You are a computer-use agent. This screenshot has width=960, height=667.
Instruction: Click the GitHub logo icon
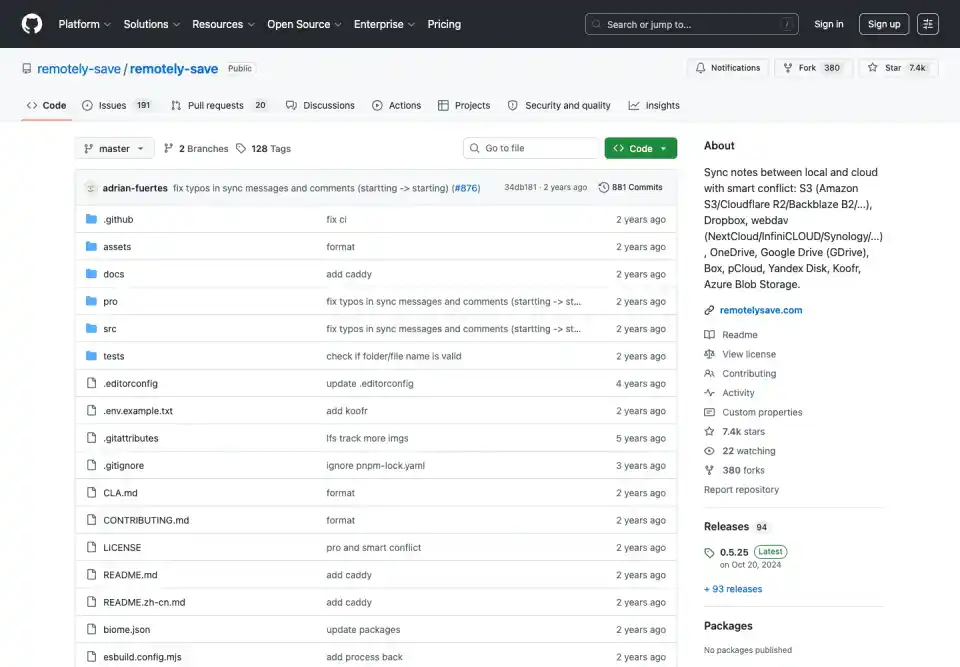pyautogui.click(x=32, y=24)
